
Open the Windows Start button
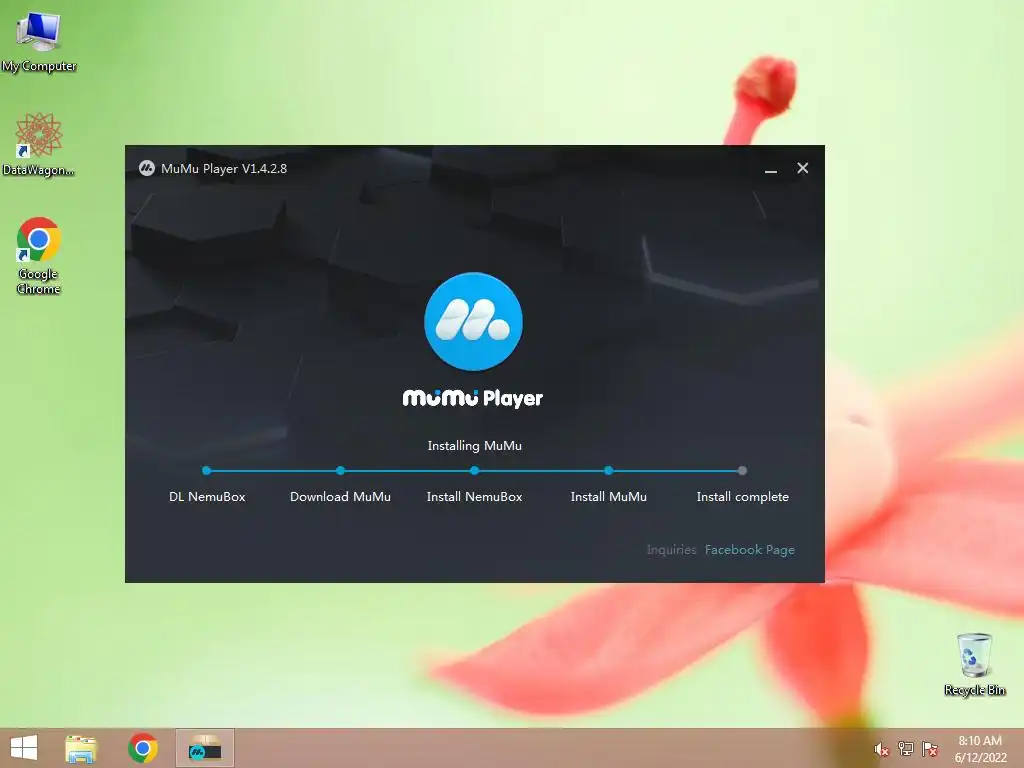point(24,748)
